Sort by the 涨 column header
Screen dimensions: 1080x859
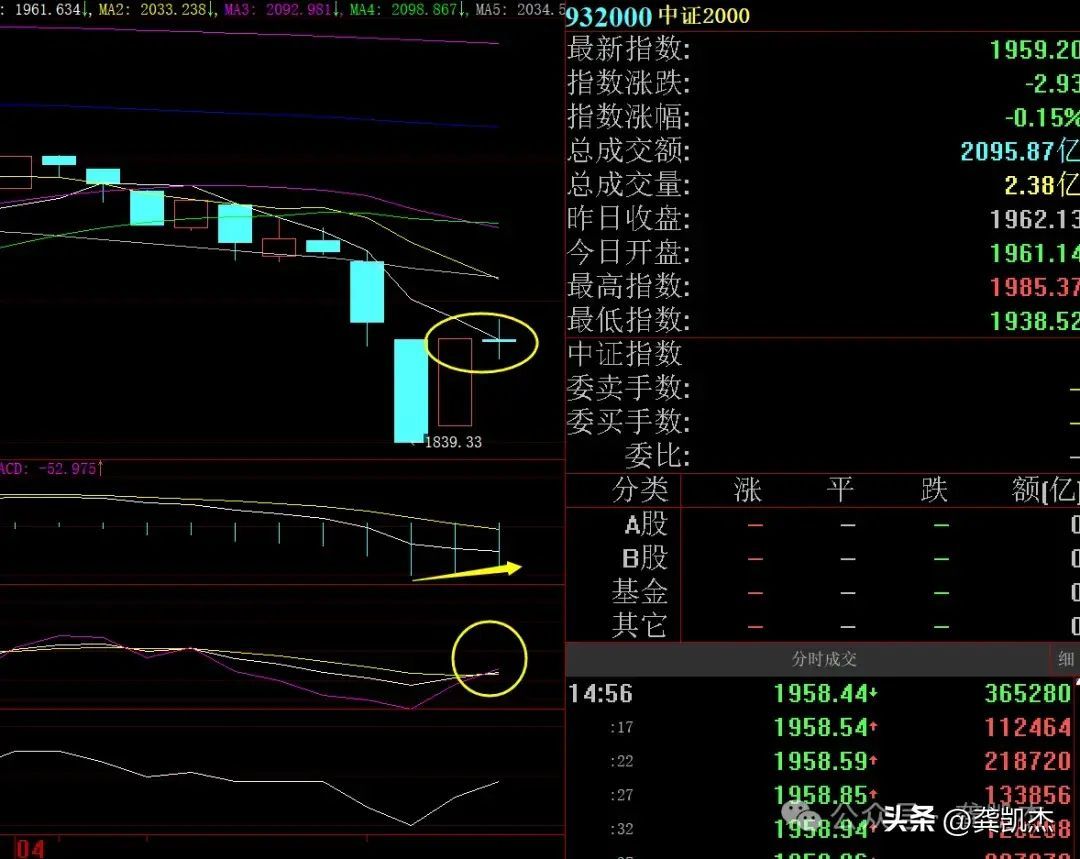(x=747, y=490)
